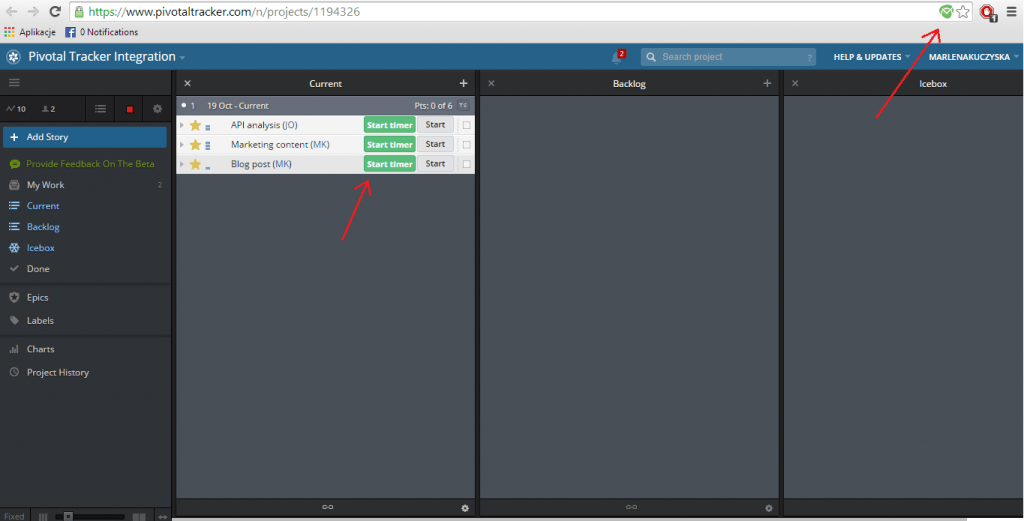Open the MARLENAKUCZYSKA user menu
Image resolution: width=1024 pixels, height=521 pixels.
[973, 57]
